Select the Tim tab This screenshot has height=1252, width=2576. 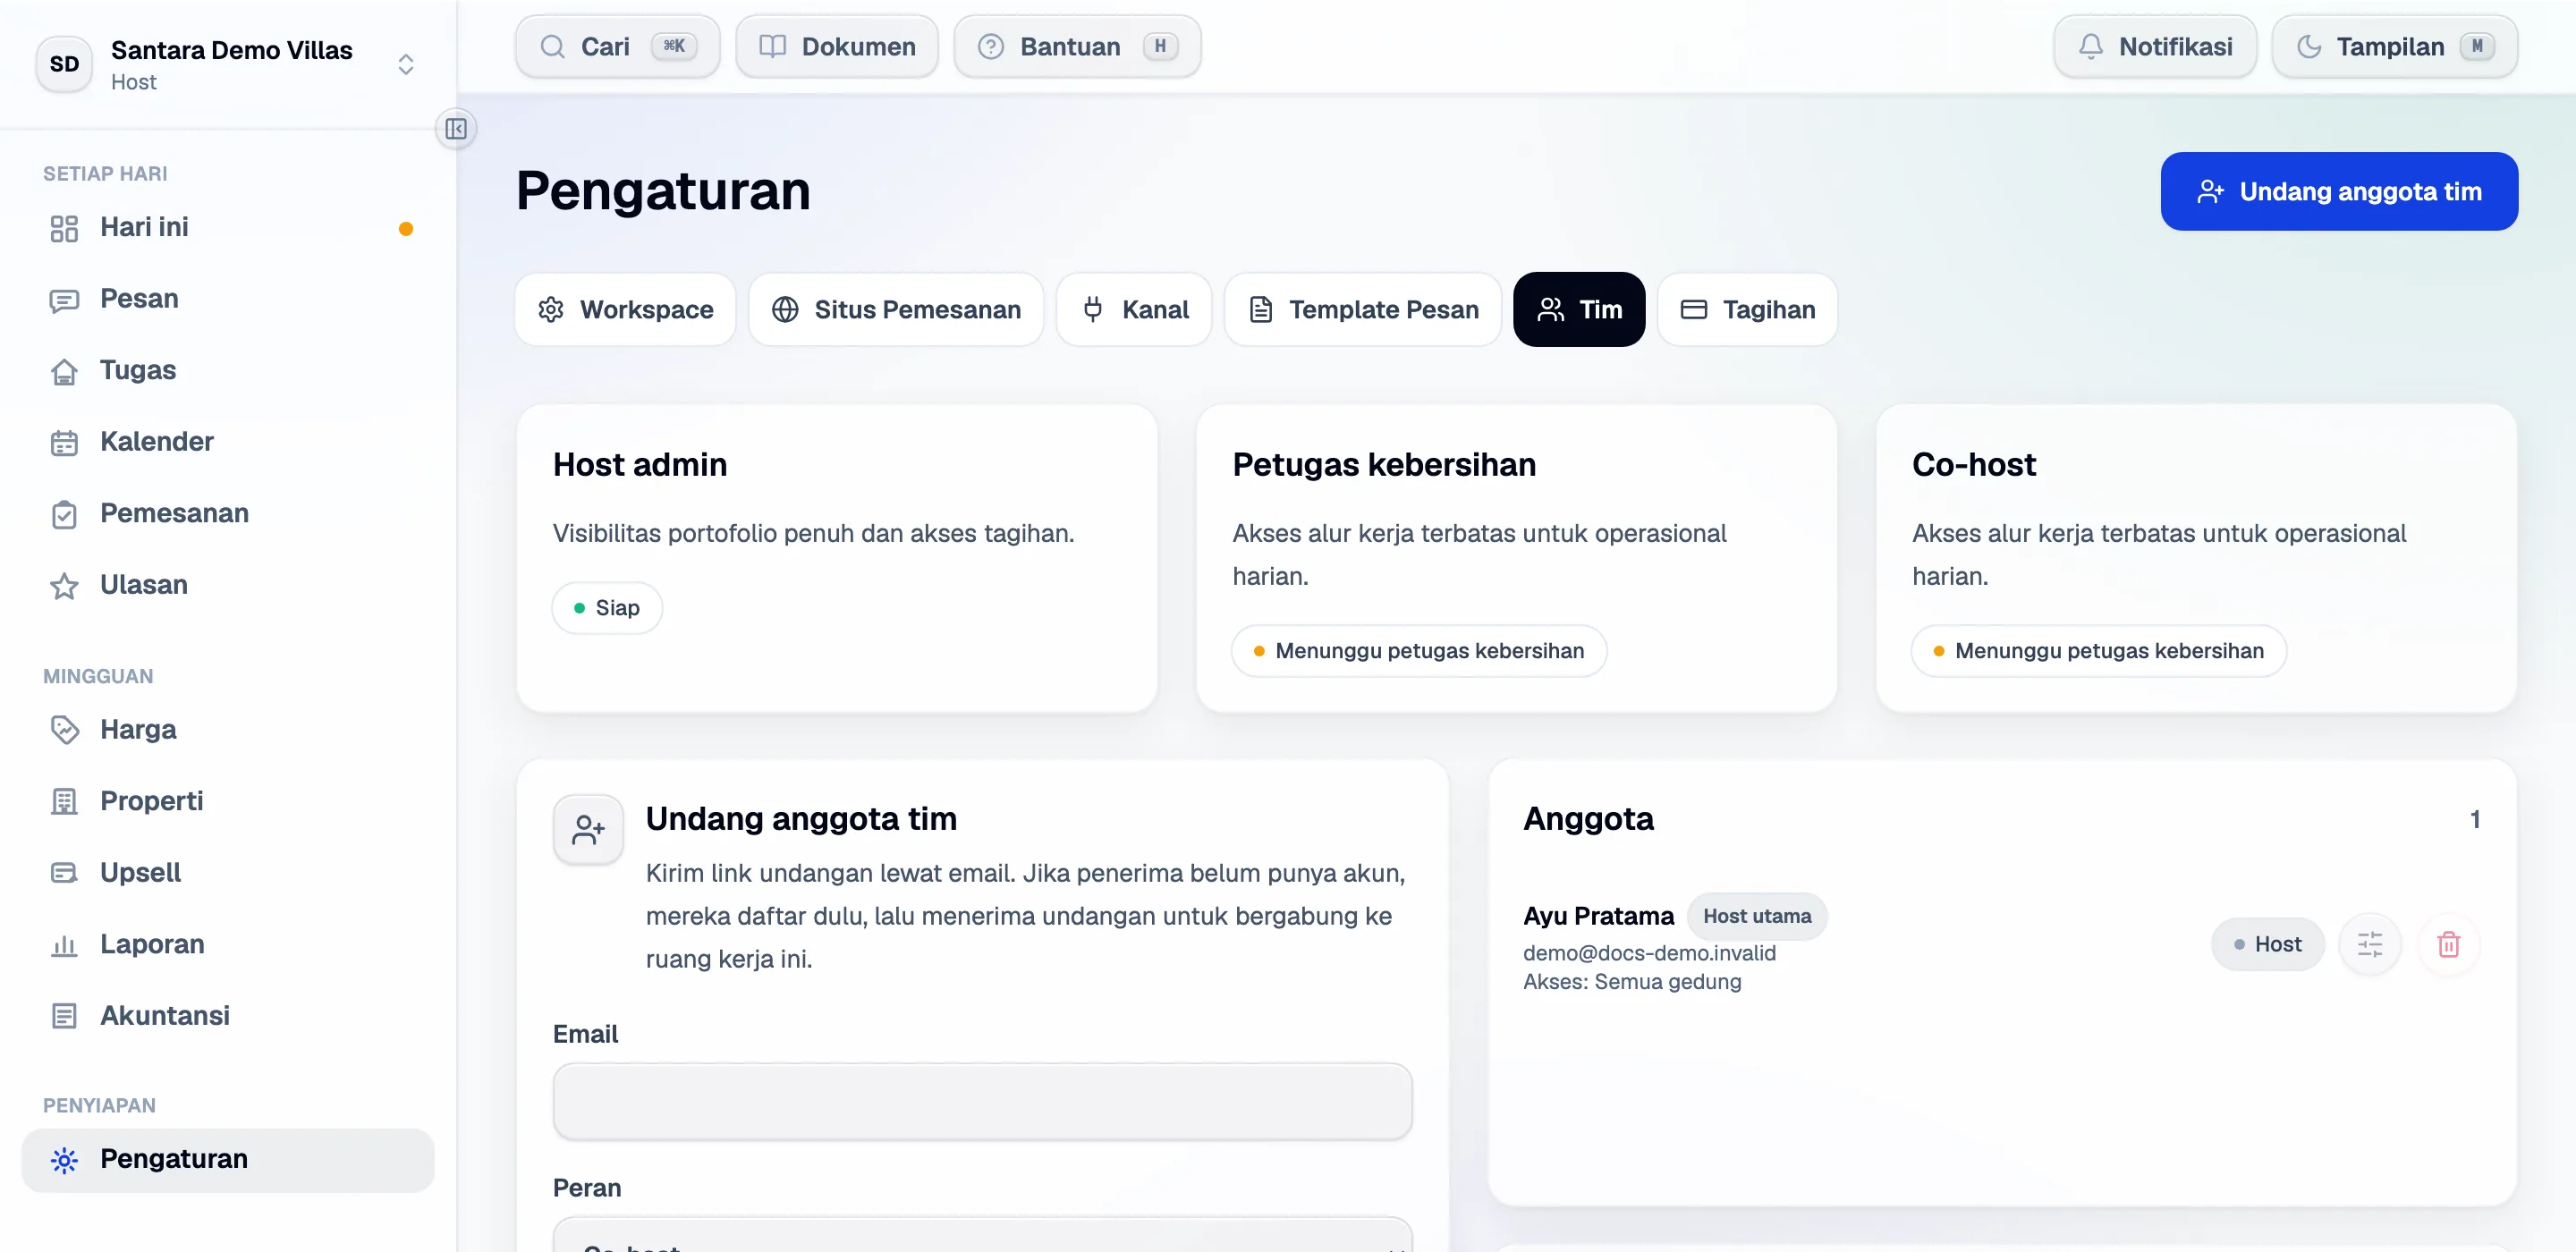coord(1579,310)
